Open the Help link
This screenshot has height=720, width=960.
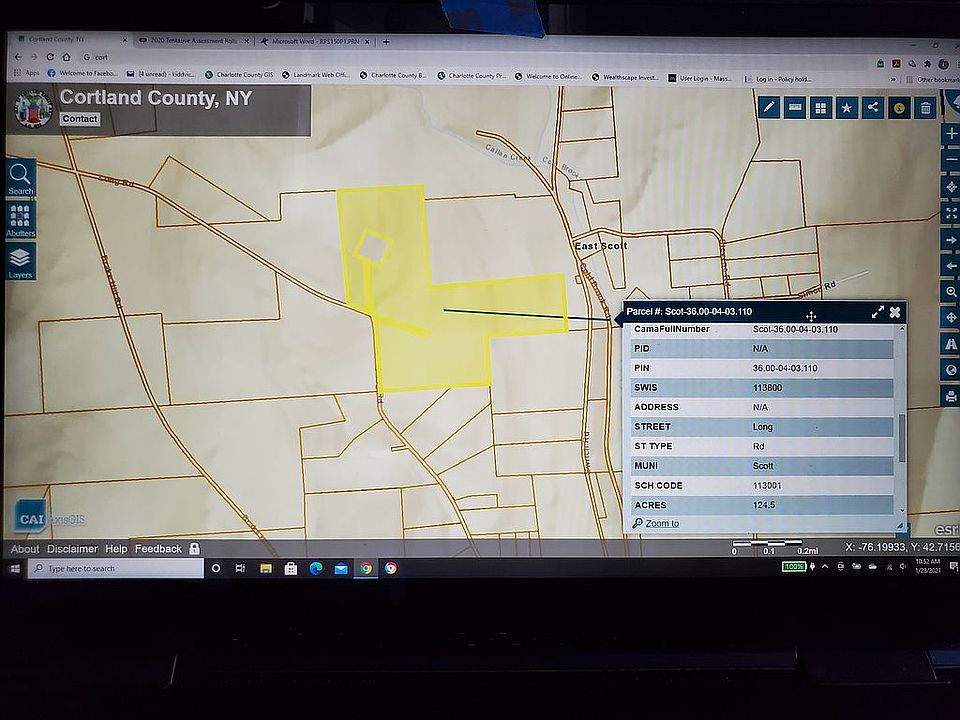116,549
